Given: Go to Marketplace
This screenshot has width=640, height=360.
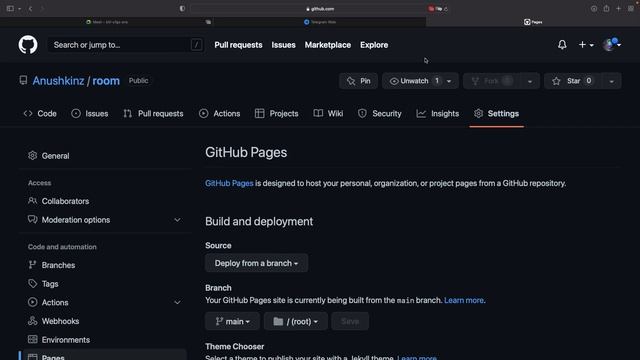Looking at the screenshot, I should (x=327, y=45).
